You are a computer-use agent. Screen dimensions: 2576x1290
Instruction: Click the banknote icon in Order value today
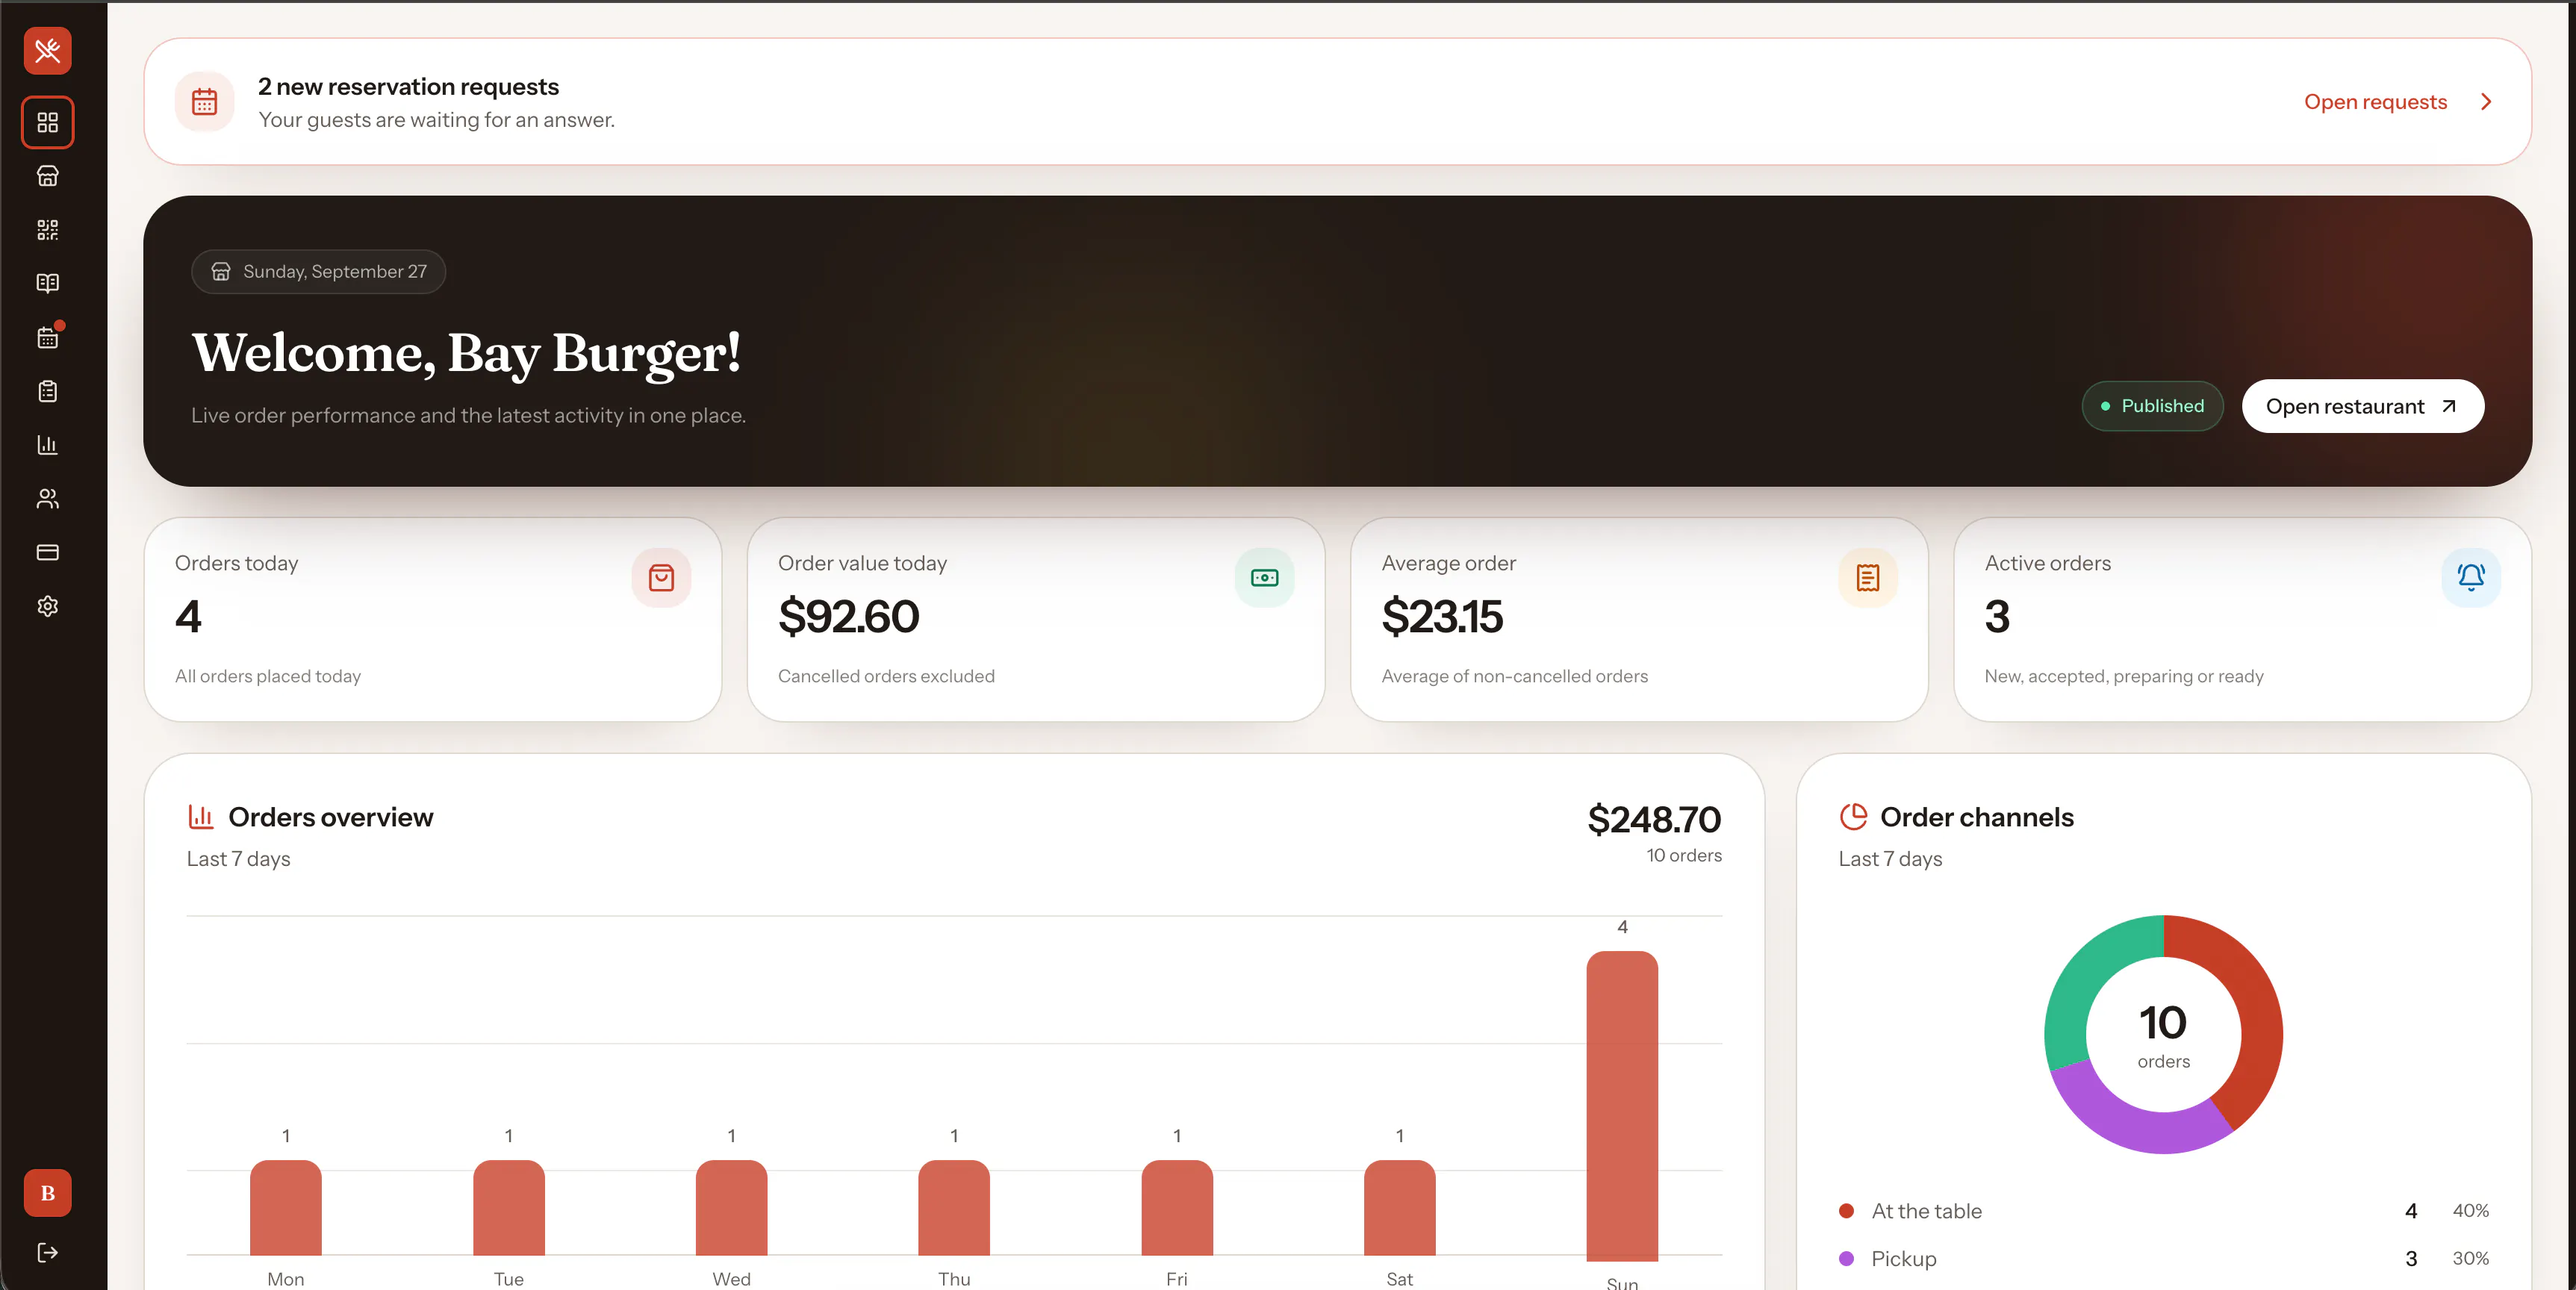tap(1264, 577)
